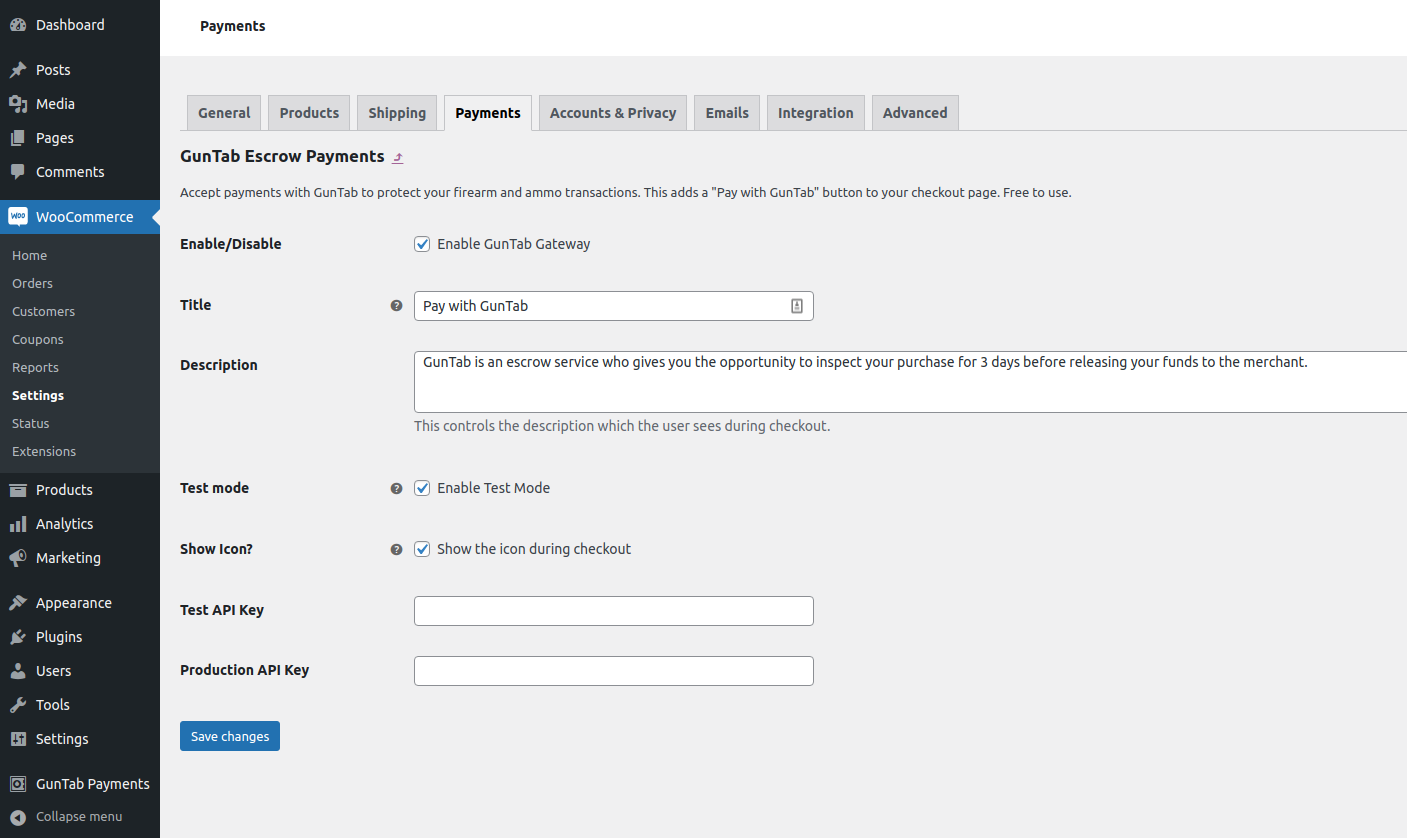Open WooCommerce Home submenu link
This screenshot has width=1407, height=838.
pos(30,256)
